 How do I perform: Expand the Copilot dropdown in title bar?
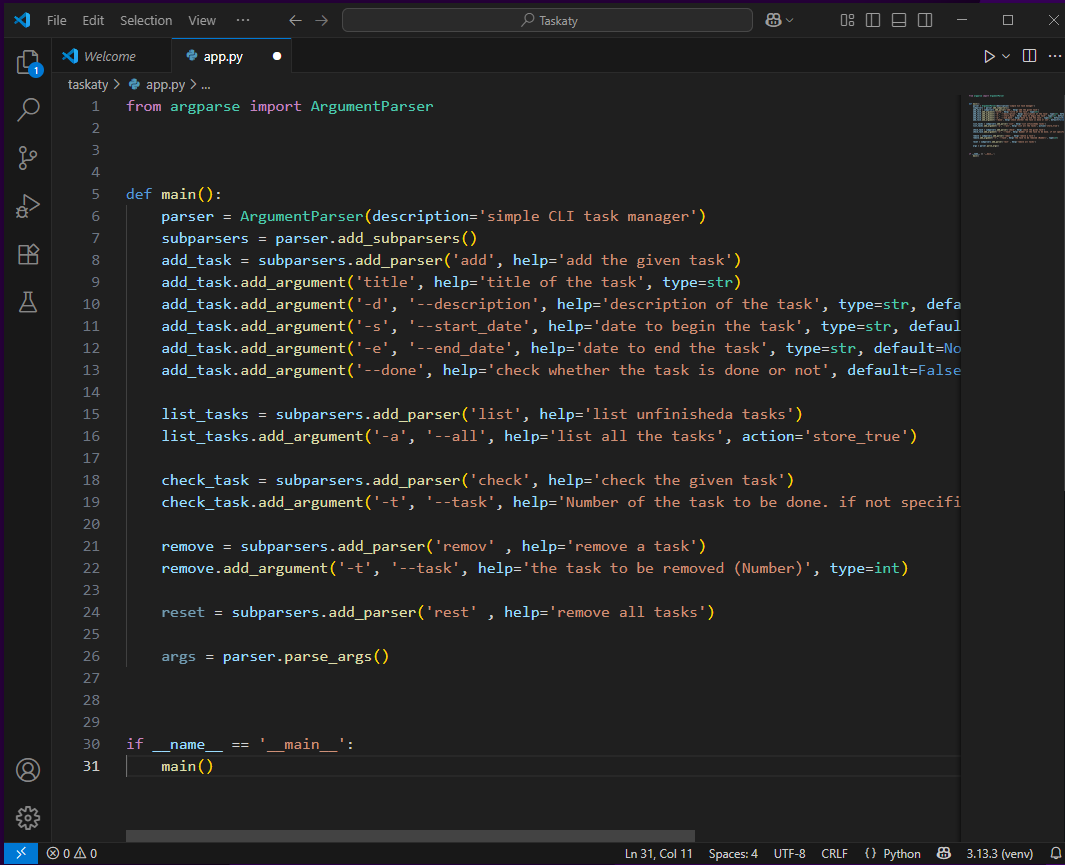[791, 20]
